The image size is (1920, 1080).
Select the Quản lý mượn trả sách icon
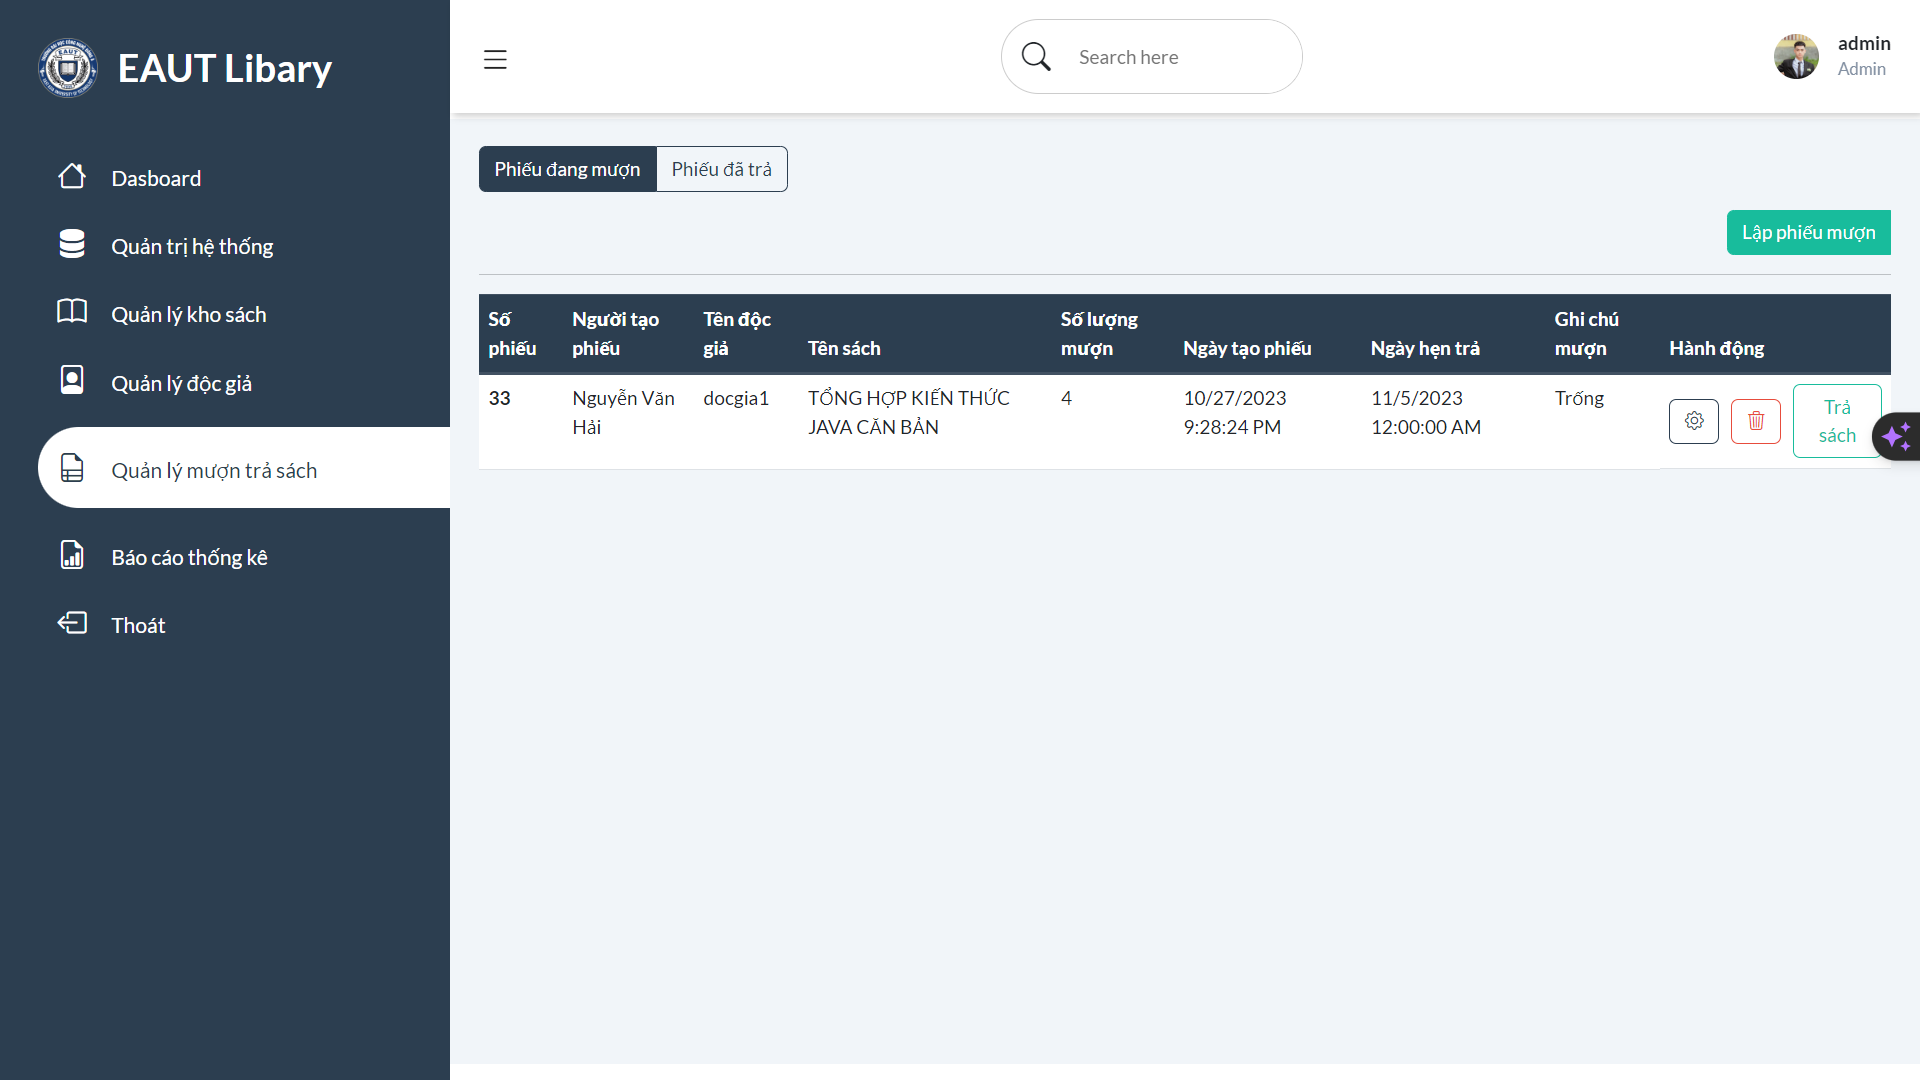click(71, 467)
